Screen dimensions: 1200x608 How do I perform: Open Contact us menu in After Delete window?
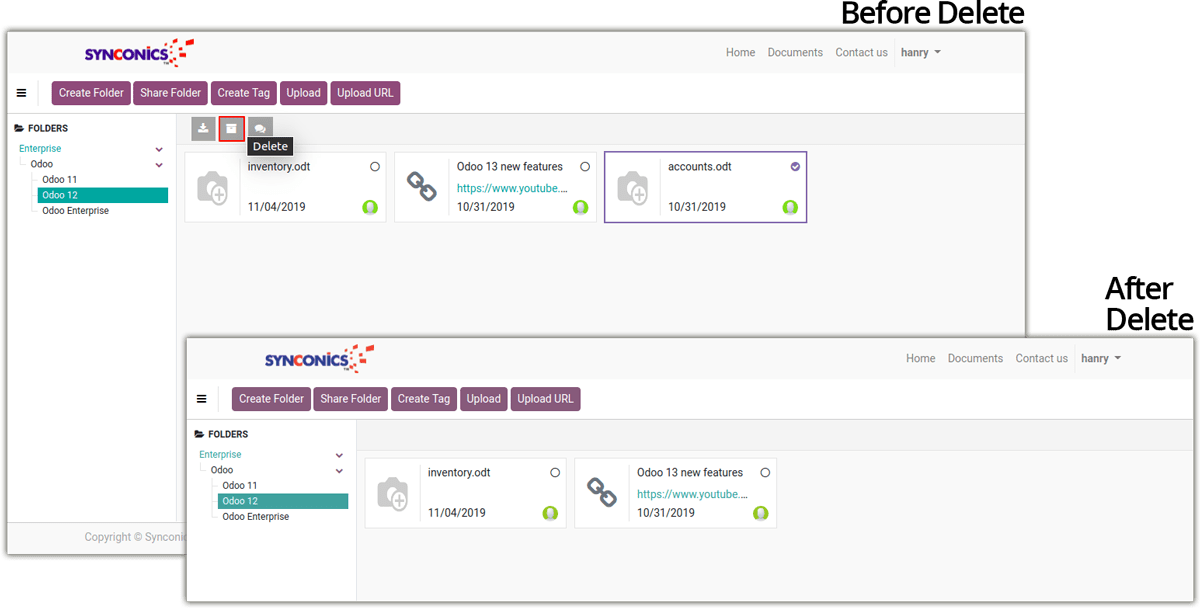coord(1041,359)
